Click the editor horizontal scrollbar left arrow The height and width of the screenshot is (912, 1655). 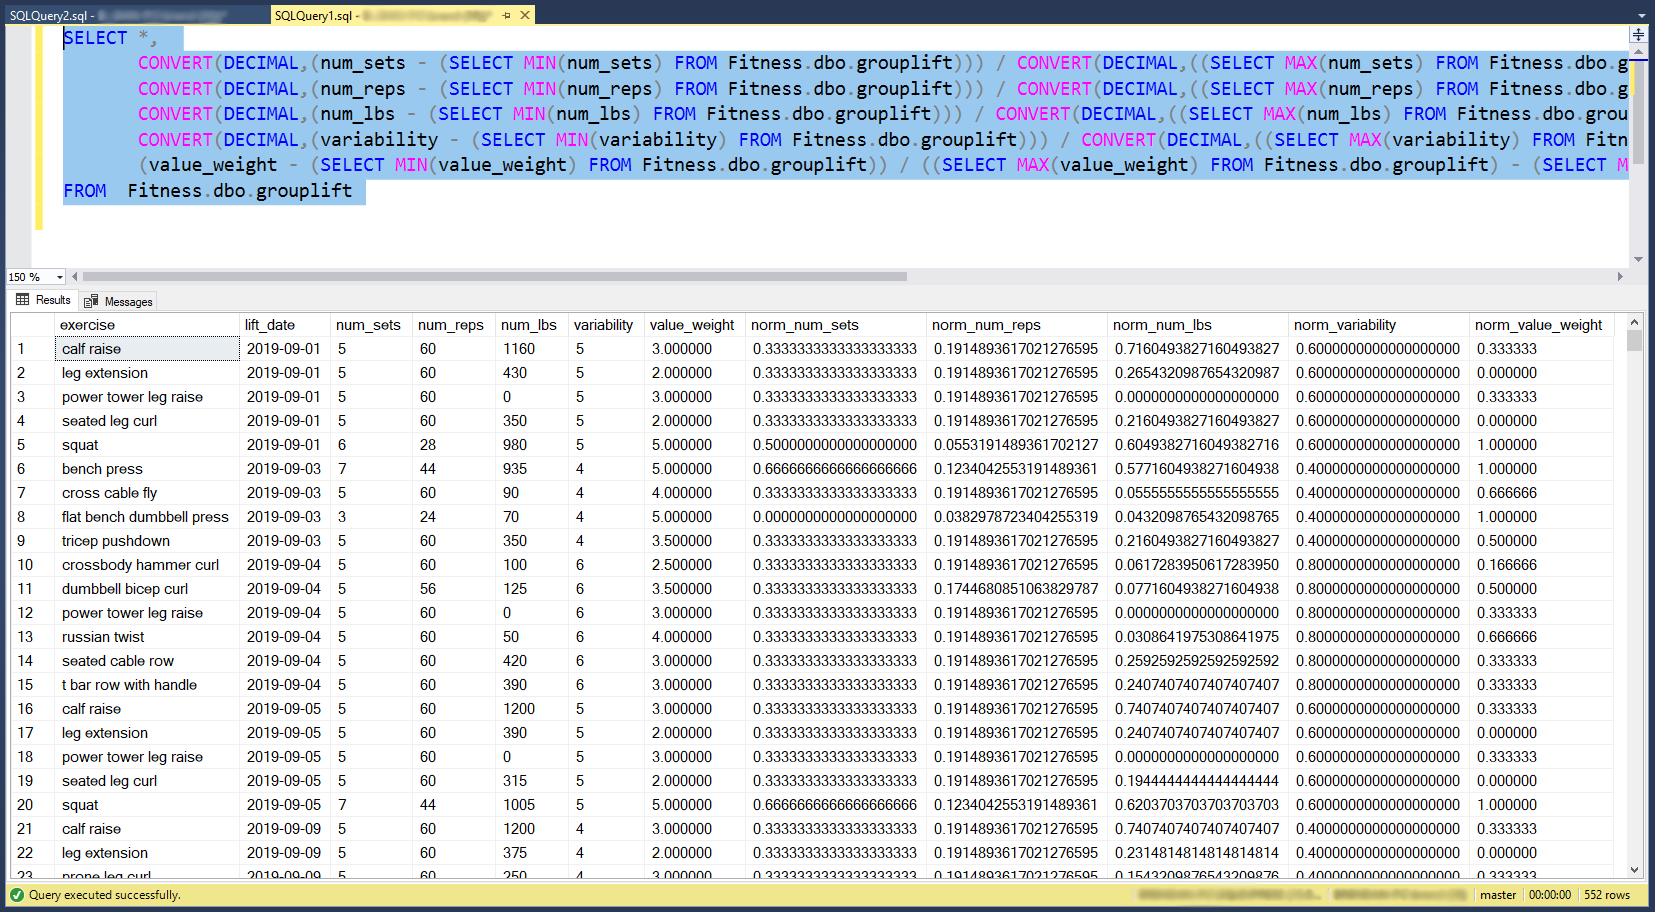point(76,277)
